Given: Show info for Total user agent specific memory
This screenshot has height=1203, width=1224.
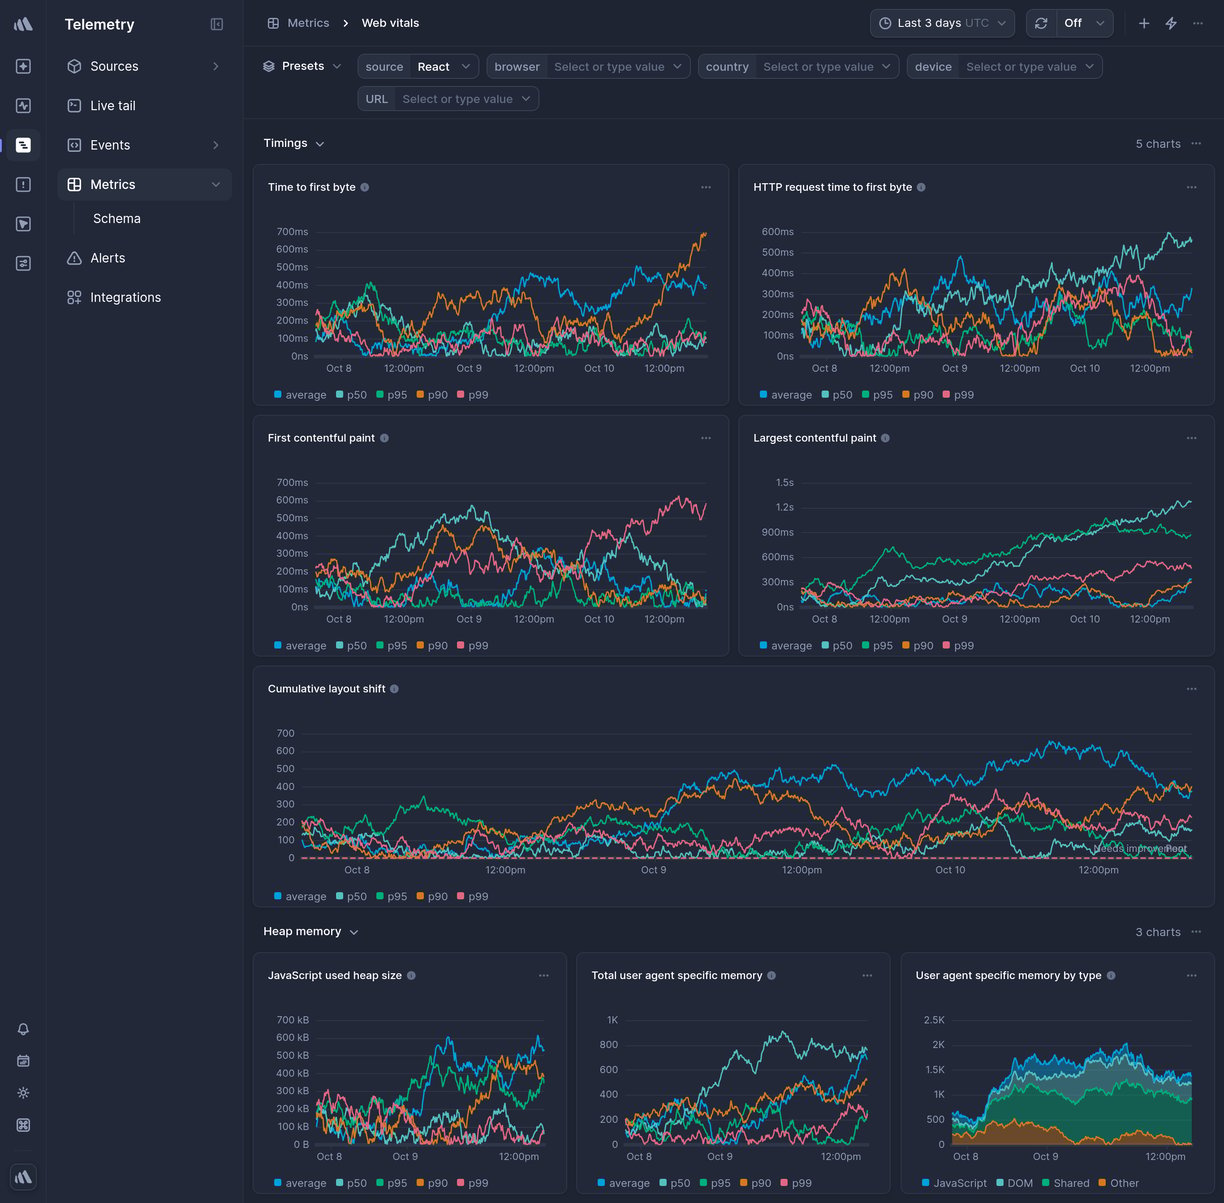Looking at the screenshot, I should [x=771, y=976].
